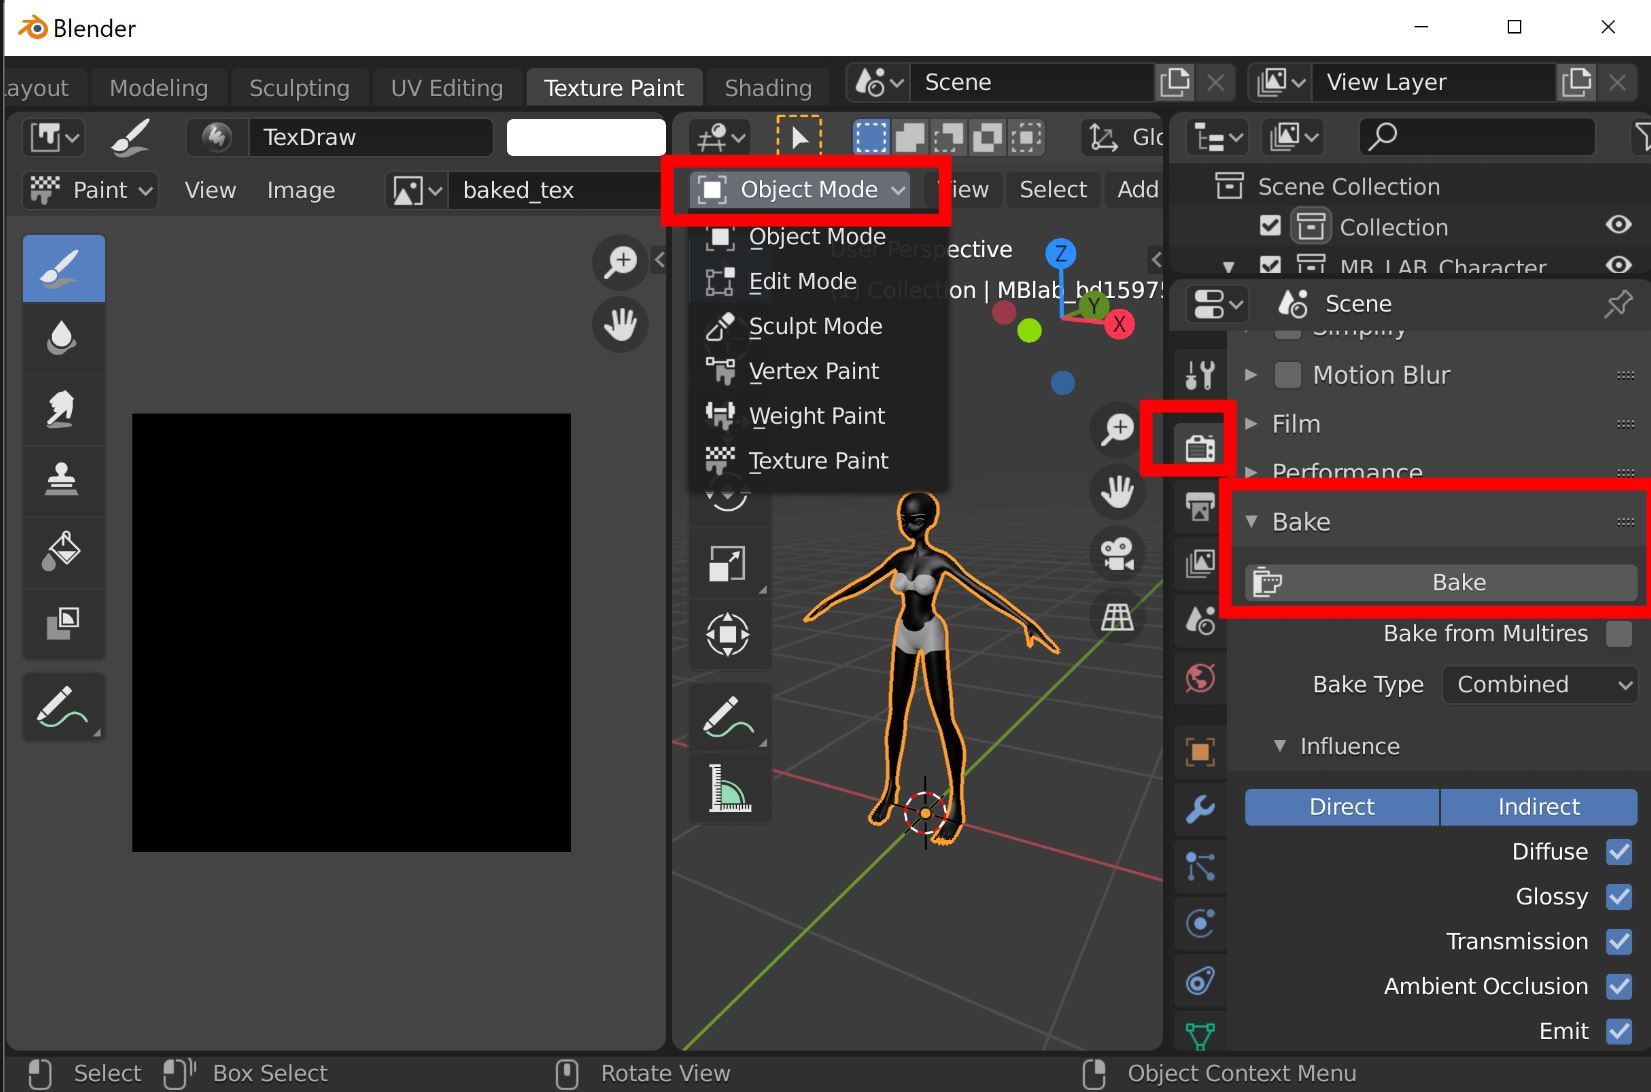The width and height of the screenshot is (1651, 1092).
Task: Open the brush color swatch in the header
Action: click(585, 137)
